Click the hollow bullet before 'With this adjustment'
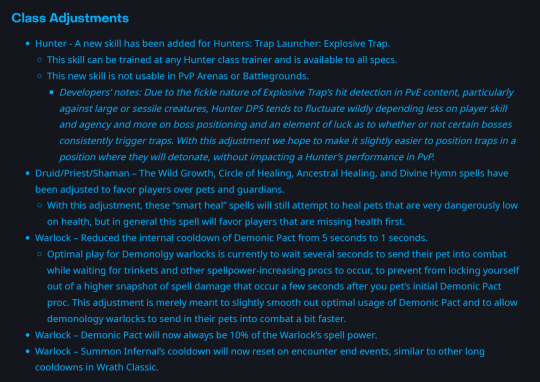This screenshot has height=382, width=540. (x=40, y=206)
